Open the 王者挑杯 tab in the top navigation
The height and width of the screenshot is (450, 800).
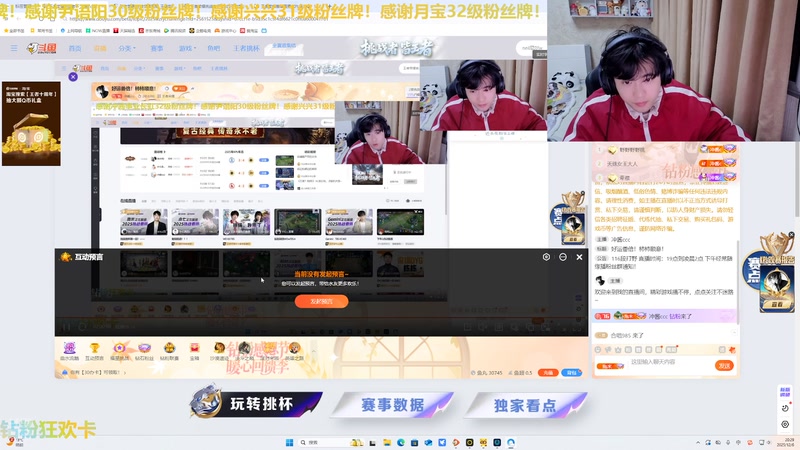pos(246,48)
